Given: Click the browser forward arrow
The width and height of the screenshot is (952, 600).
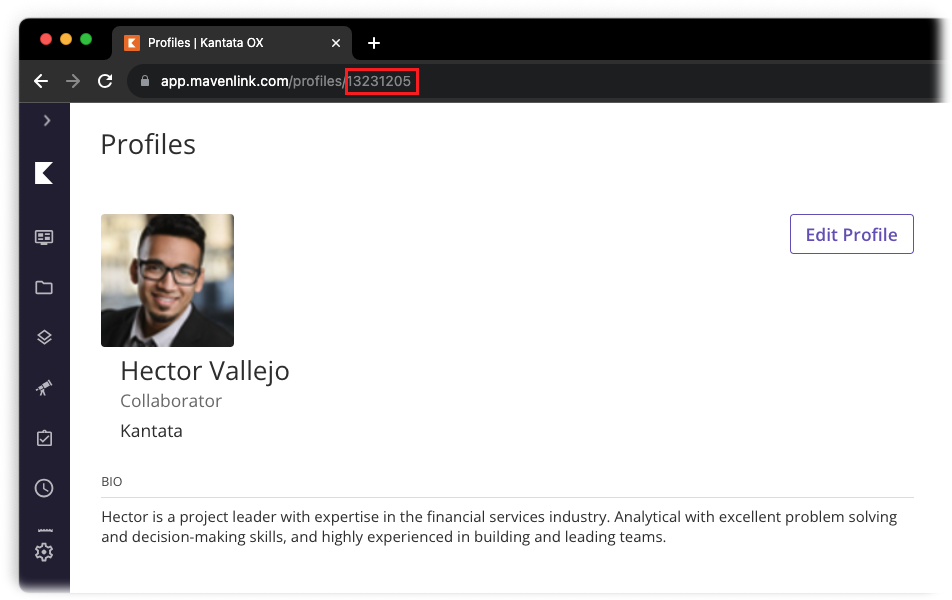Looking at the screenshot, I should (73, 81).
